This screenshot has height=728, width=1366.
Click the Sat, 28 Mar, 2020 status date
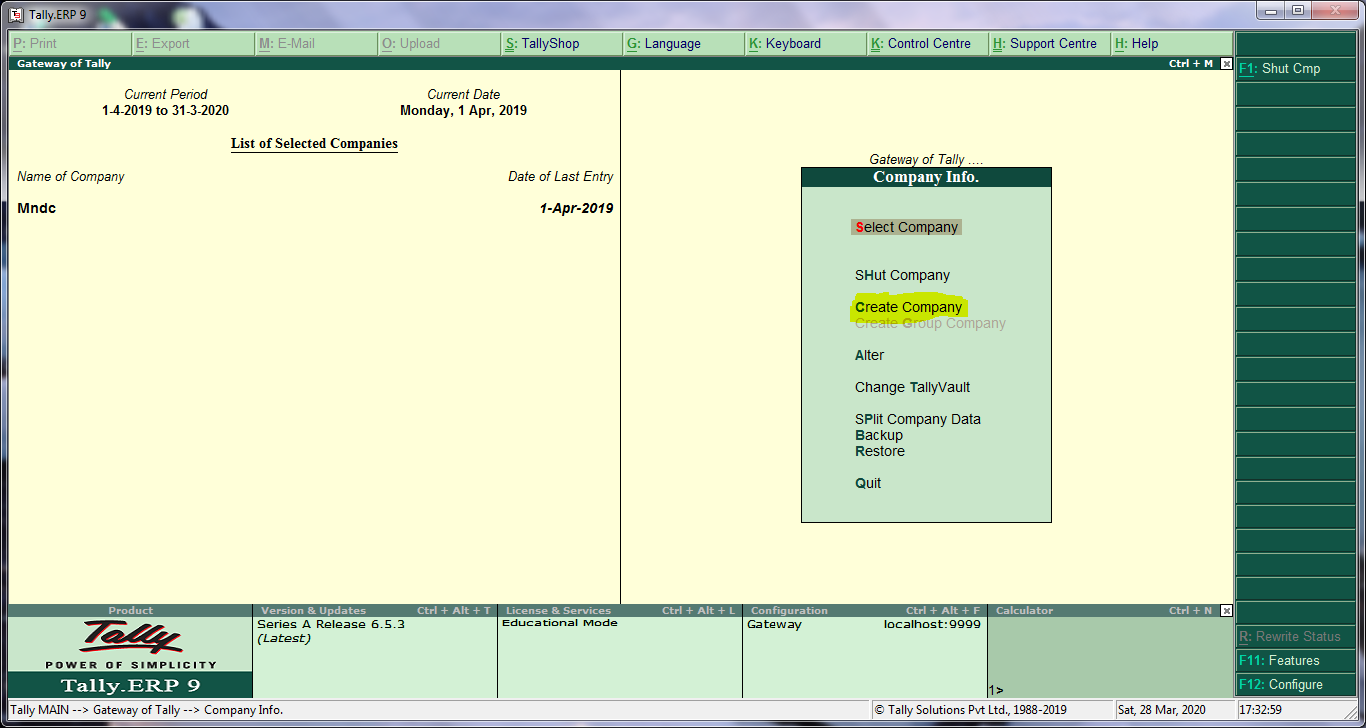pyautogui.click(x=1162, y=710)
